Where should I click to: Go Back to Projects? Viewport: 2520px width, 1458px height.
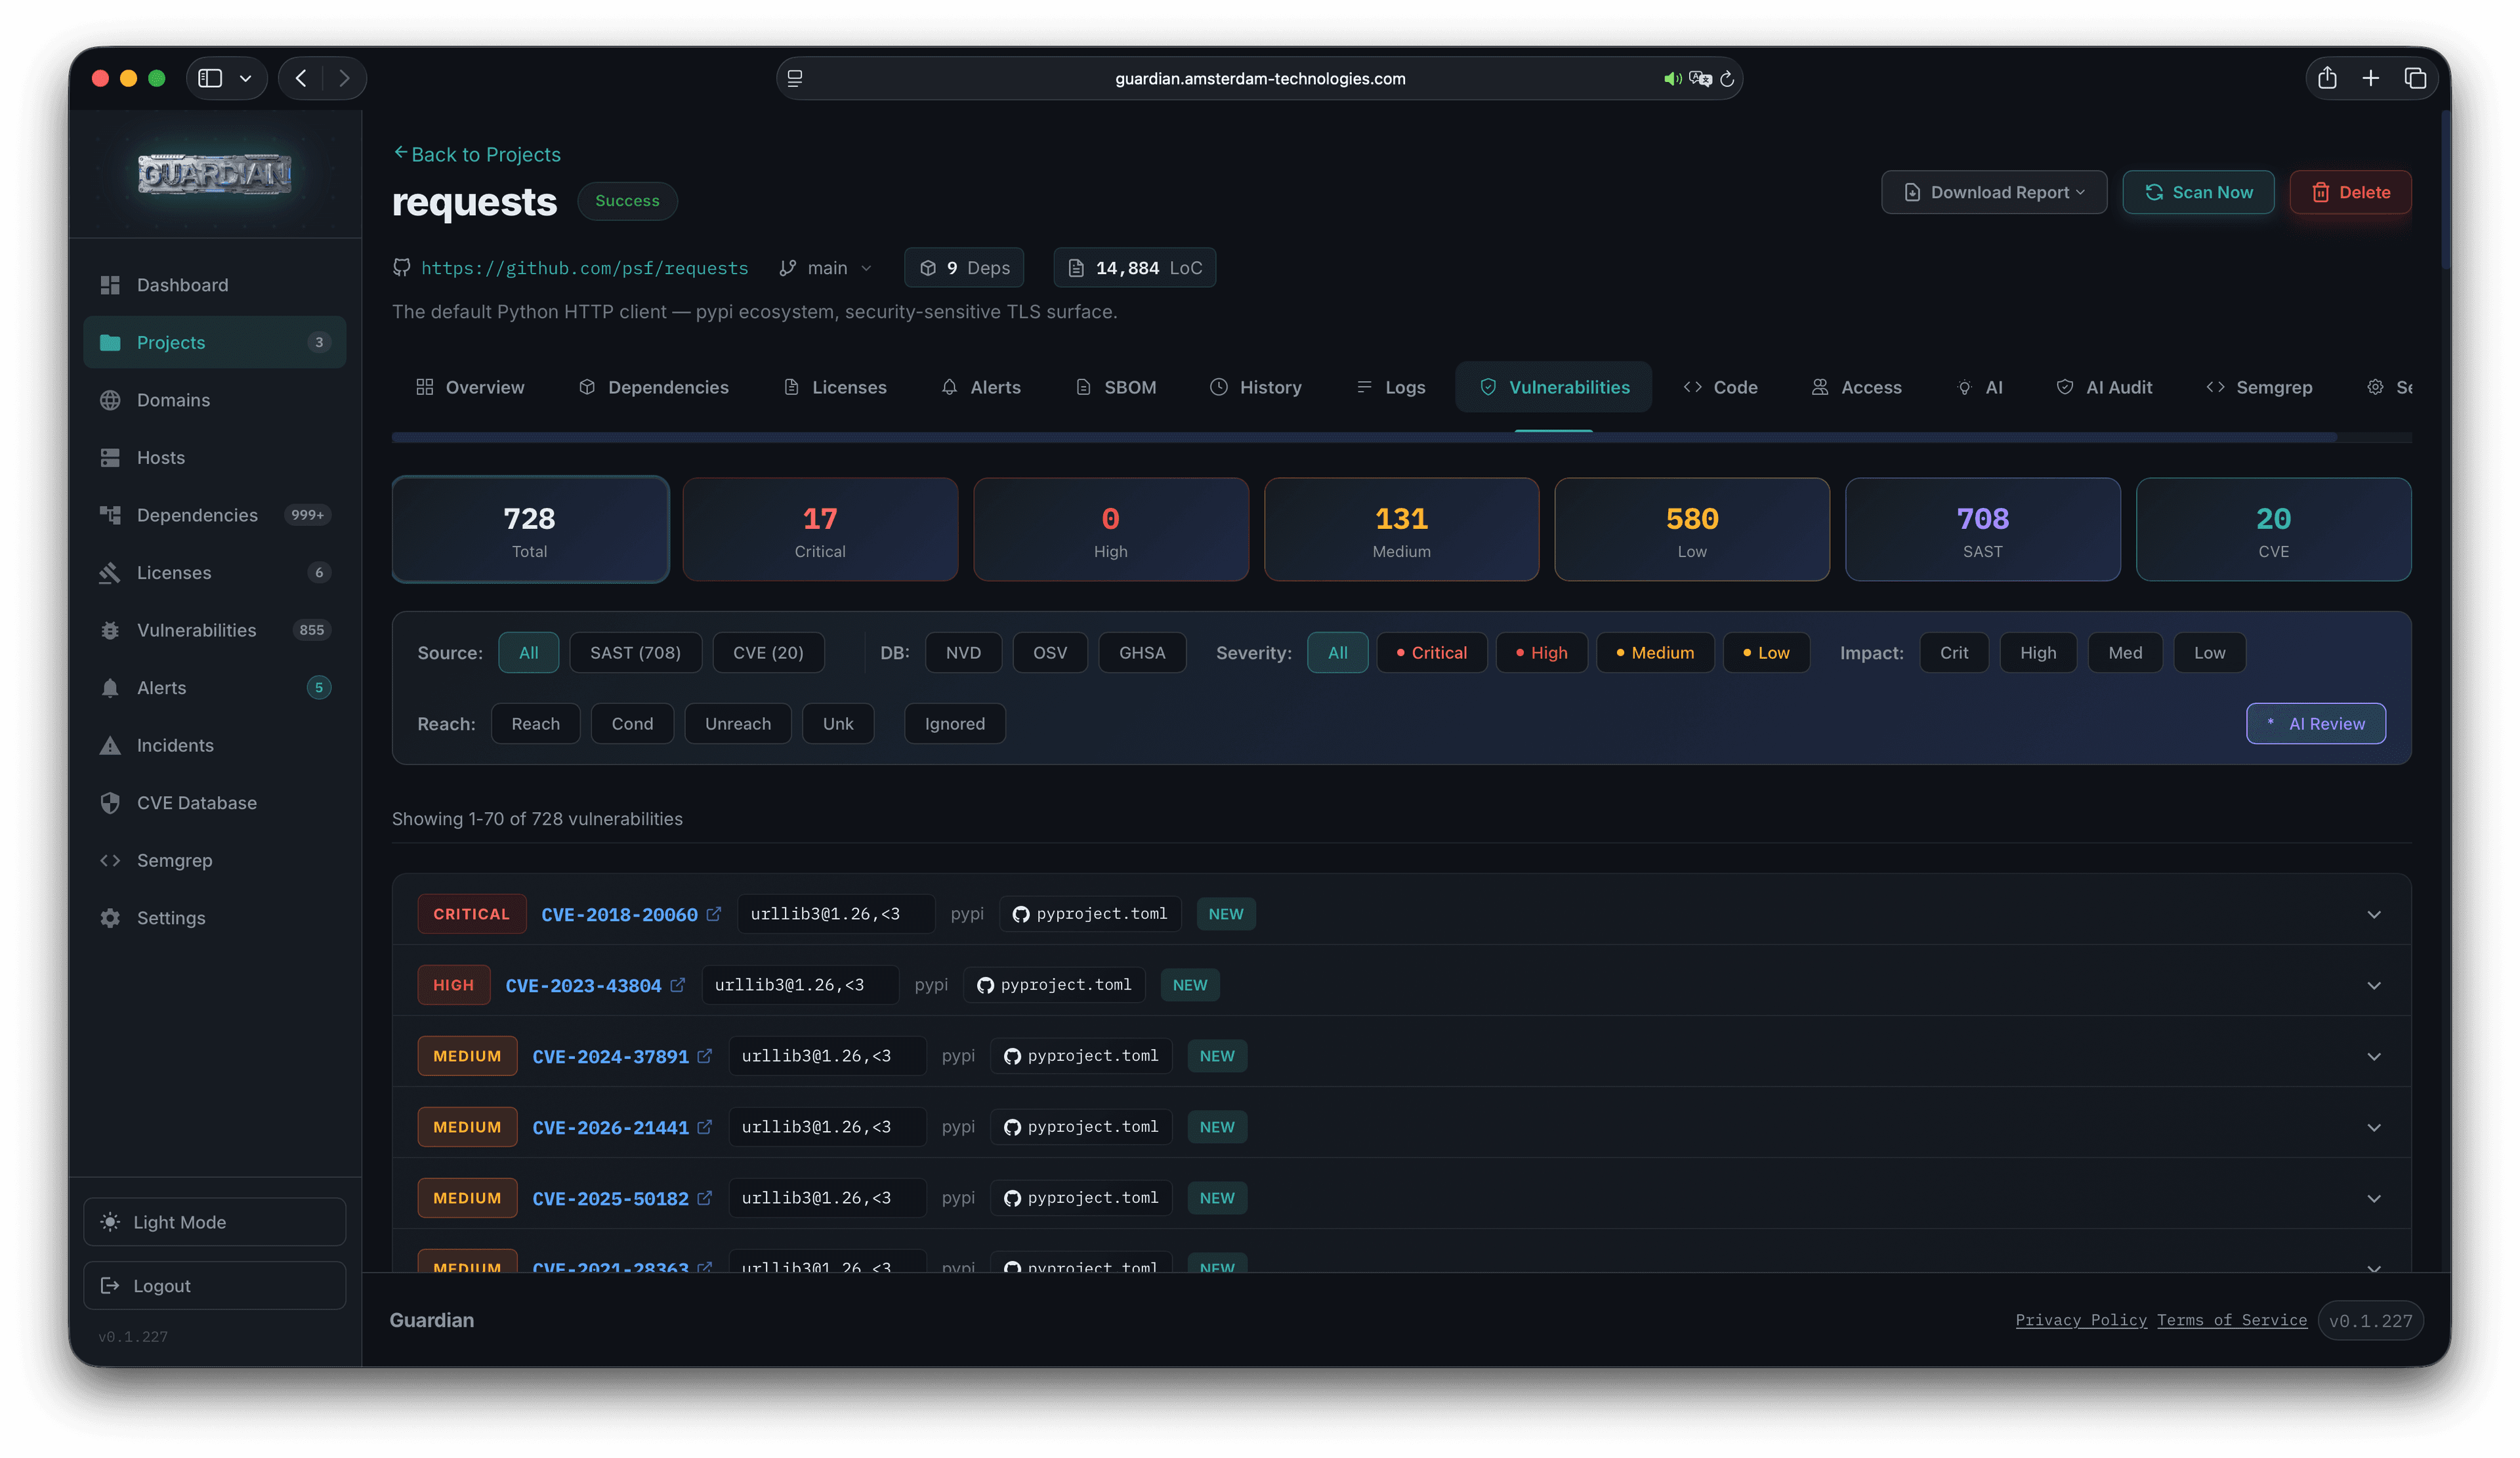pos(477,154)
